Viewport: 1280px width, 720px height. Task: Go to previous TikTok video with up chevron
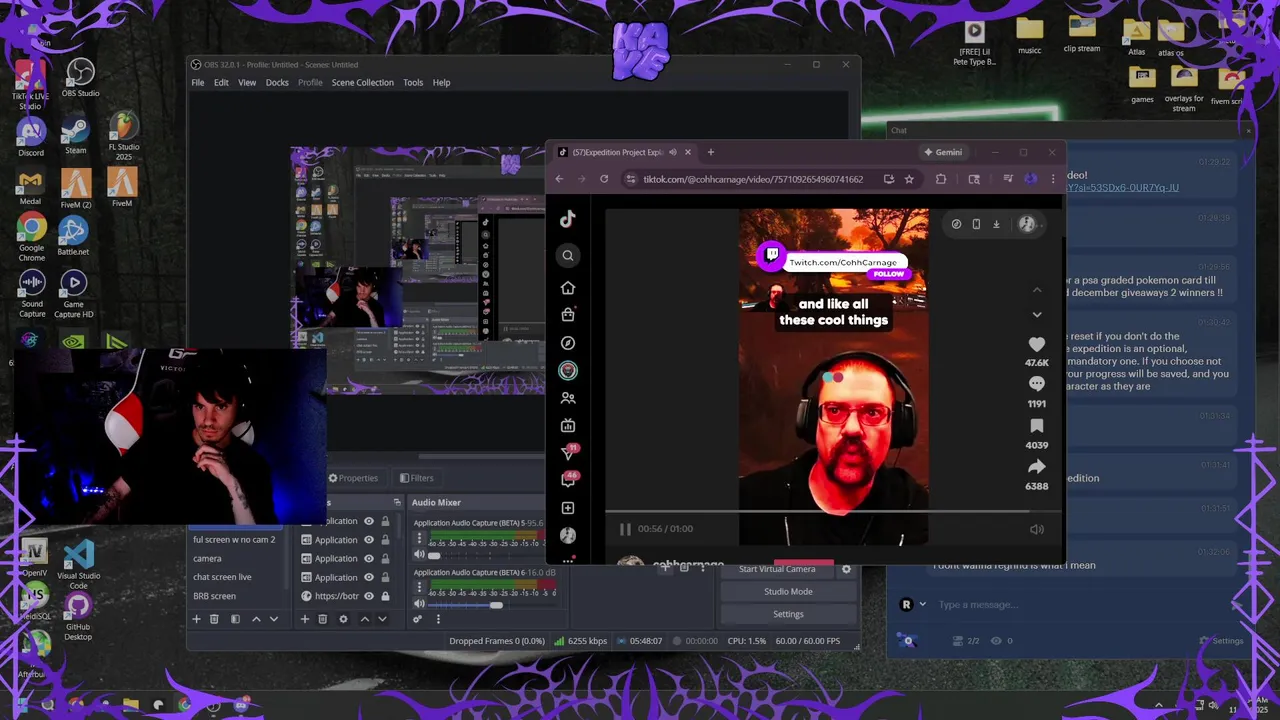click(1037, 290)
